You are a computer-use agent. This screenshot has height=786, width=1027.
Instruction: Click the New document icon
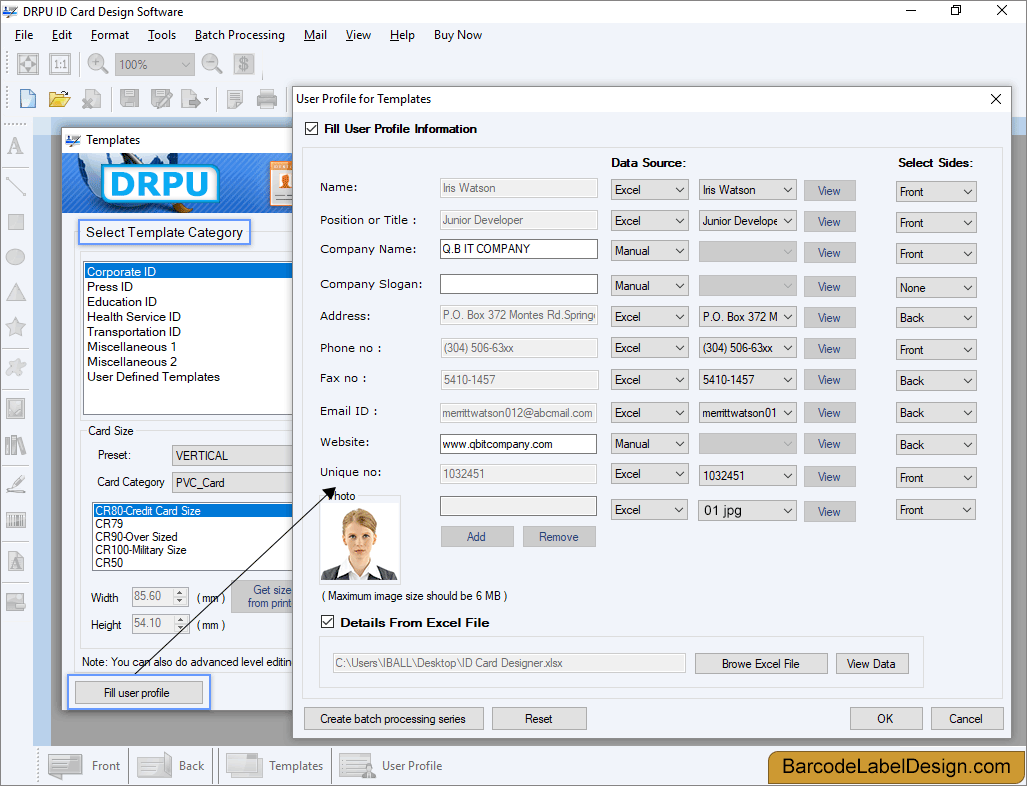28,99
